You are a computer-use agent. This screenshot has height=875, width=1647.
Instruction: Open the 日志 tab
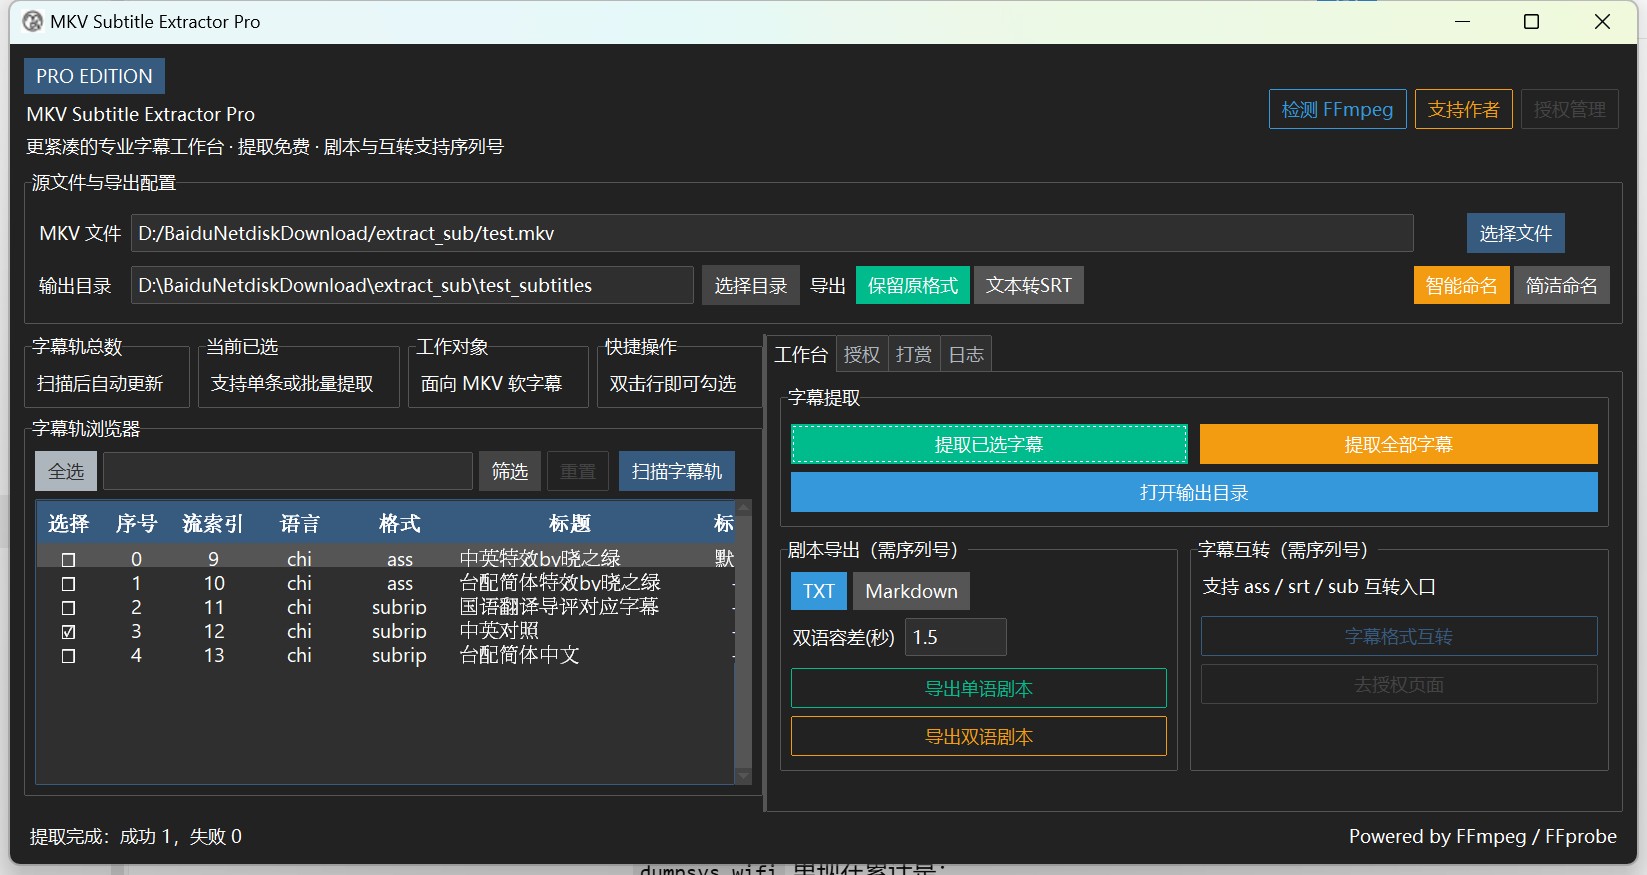(965, 354)
